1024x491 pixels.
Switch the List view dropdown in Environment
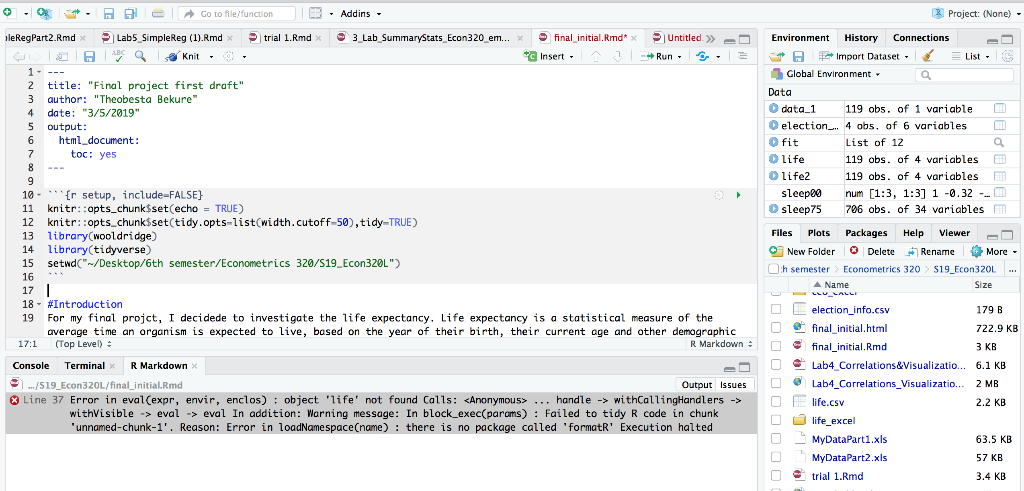click(x=970, y=56)
